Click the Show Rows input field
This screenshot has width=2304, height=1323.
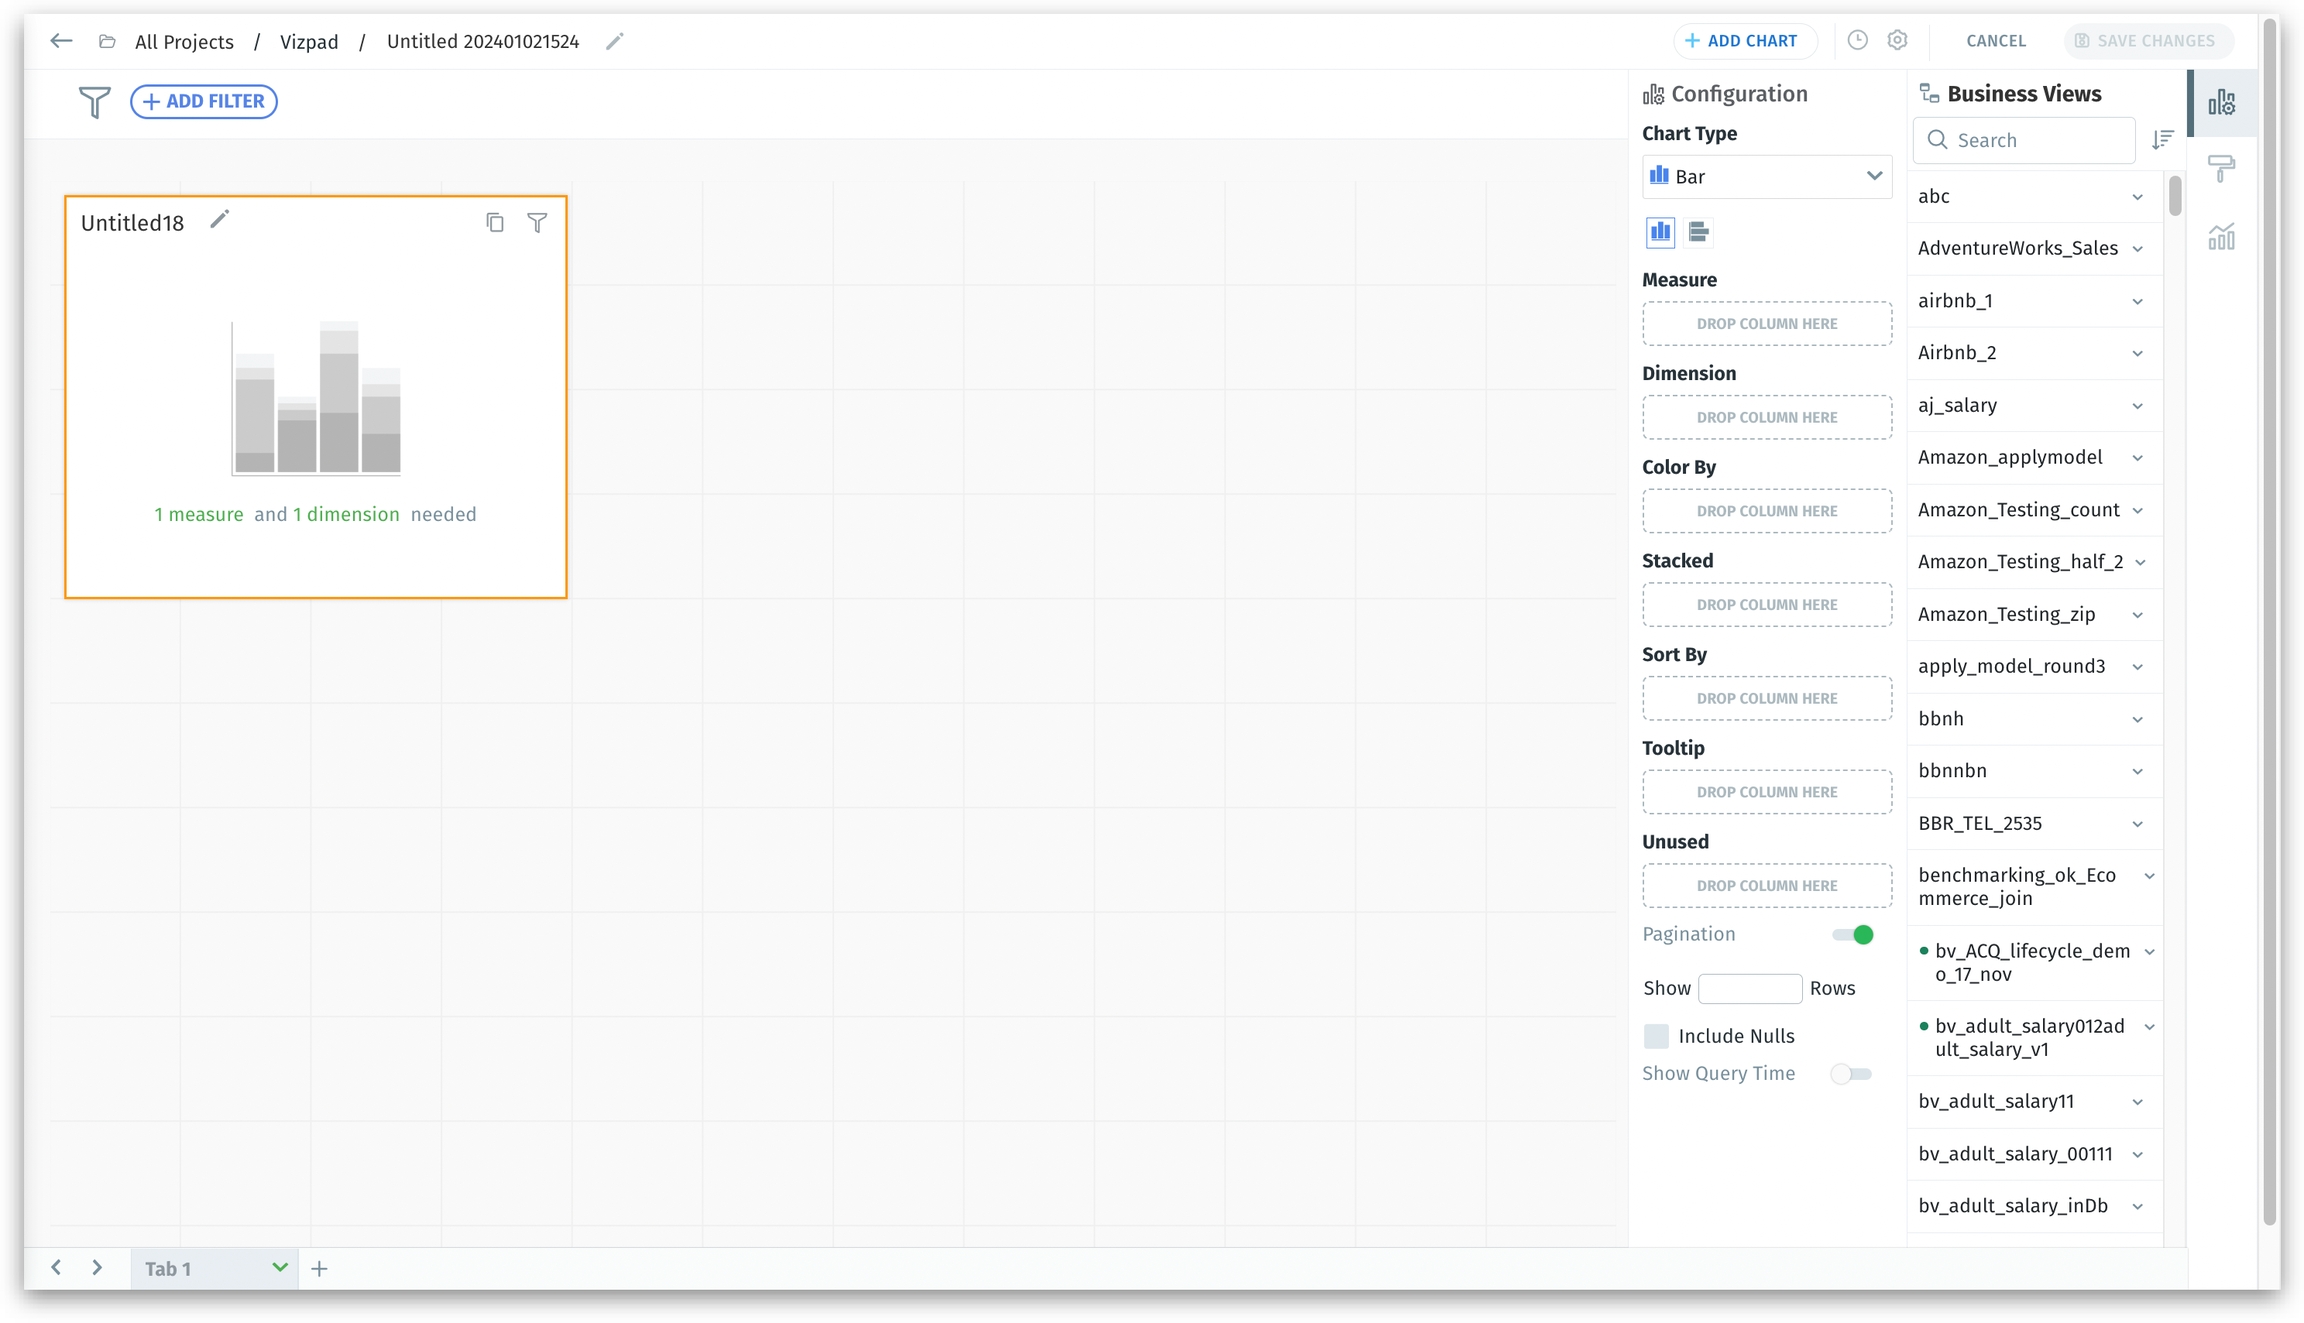pos(1749,988)
